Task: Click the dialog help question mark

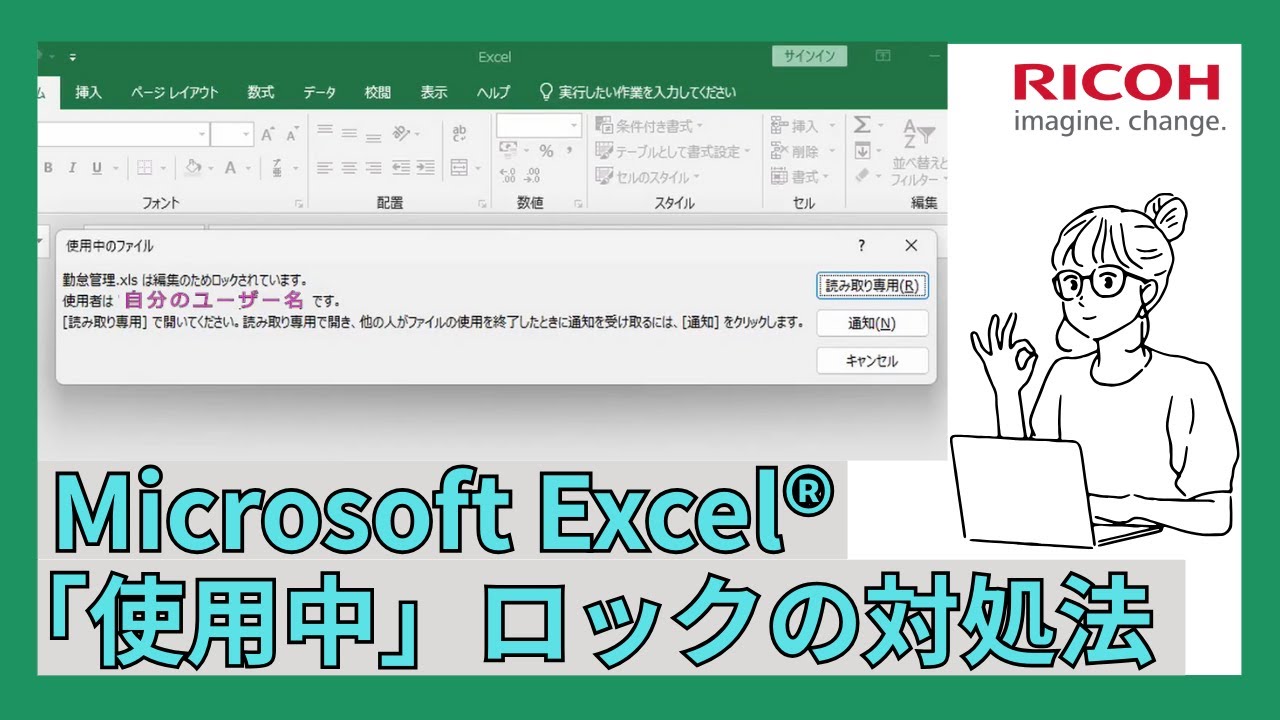Action: click(x=861, y=246)
